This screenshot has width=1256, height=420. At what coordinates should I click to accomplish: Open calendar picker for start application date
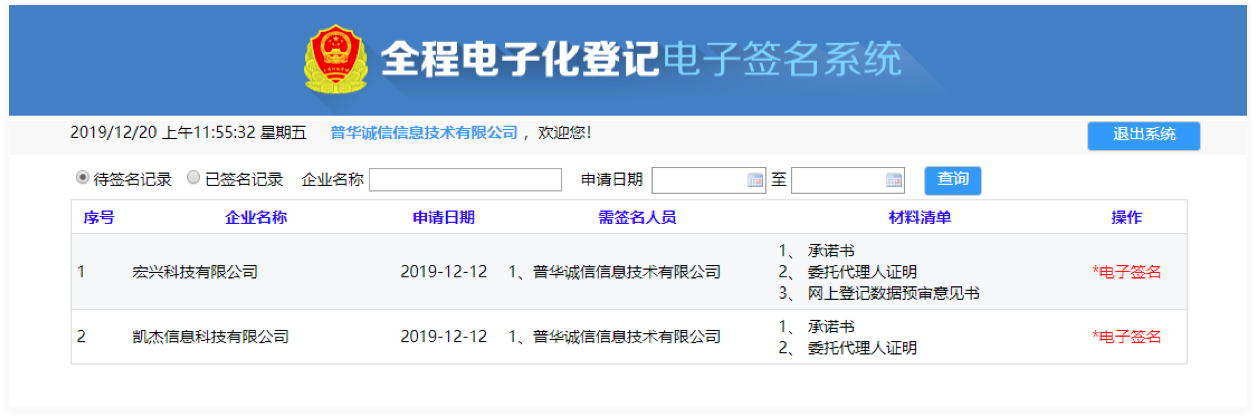(x=755, y=180)
